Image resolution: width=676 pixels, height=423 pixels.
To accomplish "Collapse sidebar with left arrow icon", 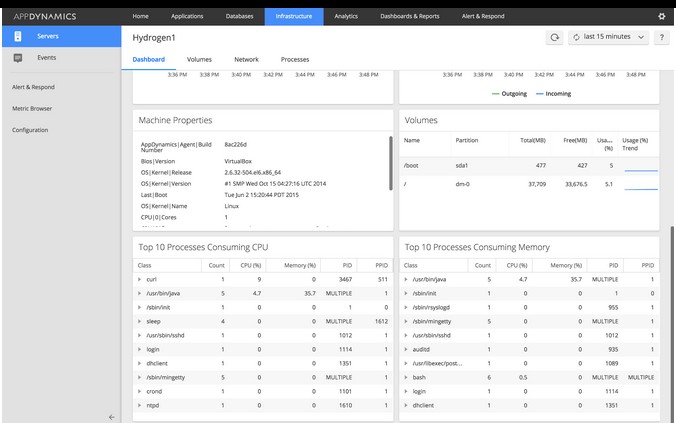I will (111, 416).
